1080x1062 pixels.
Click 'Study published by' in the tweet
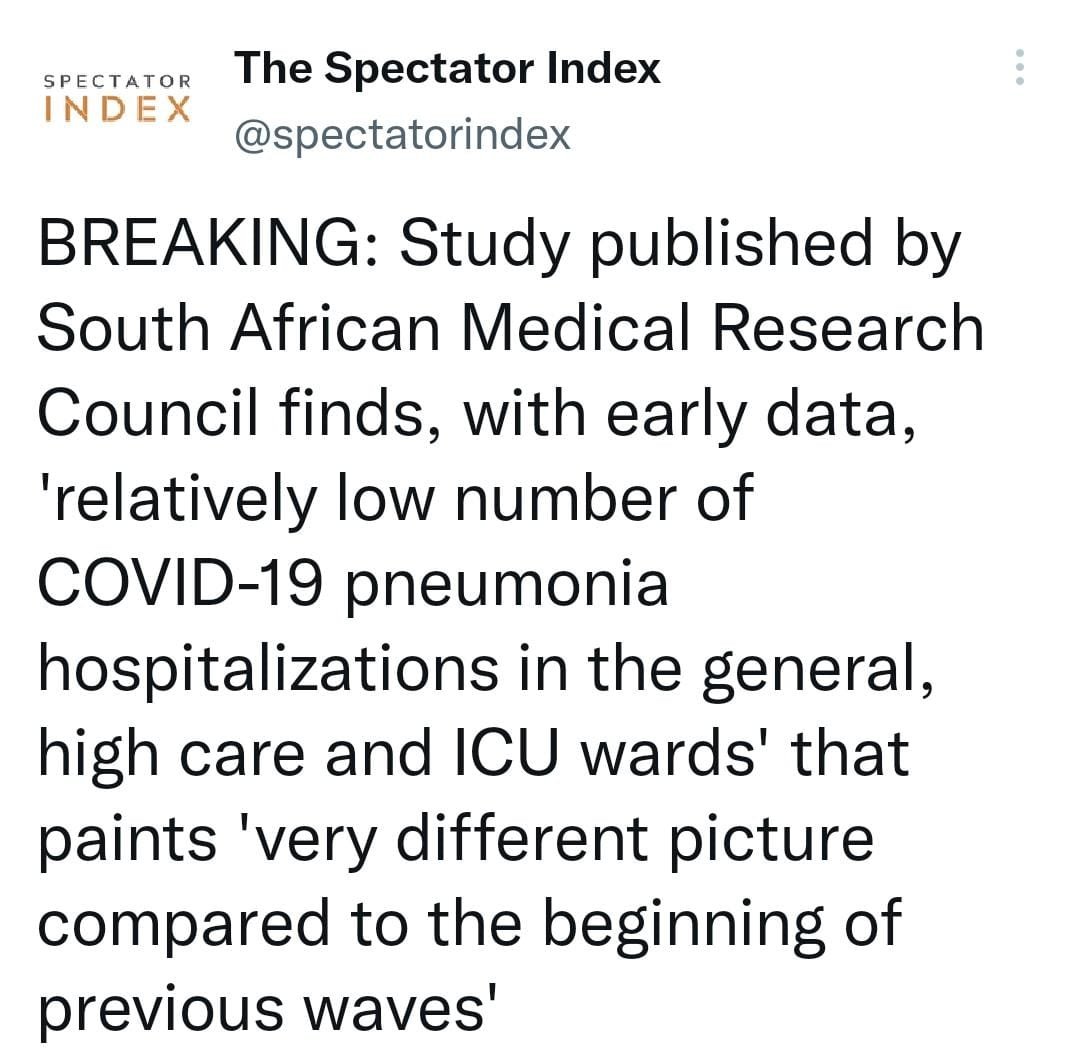point(679,244)
